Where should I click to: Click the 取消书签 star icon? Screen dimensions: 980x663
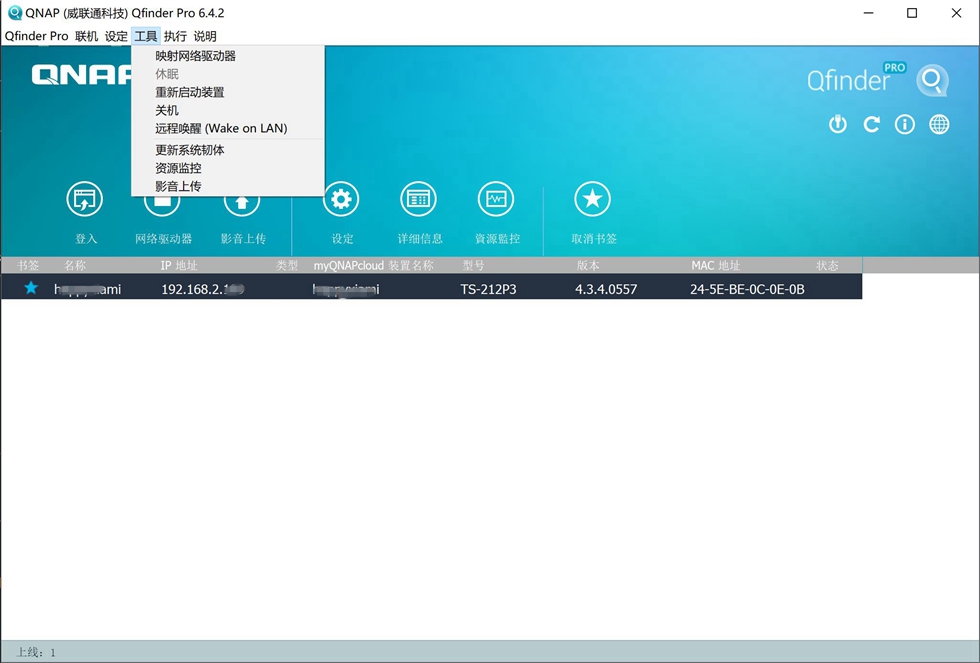coord(592,199)
